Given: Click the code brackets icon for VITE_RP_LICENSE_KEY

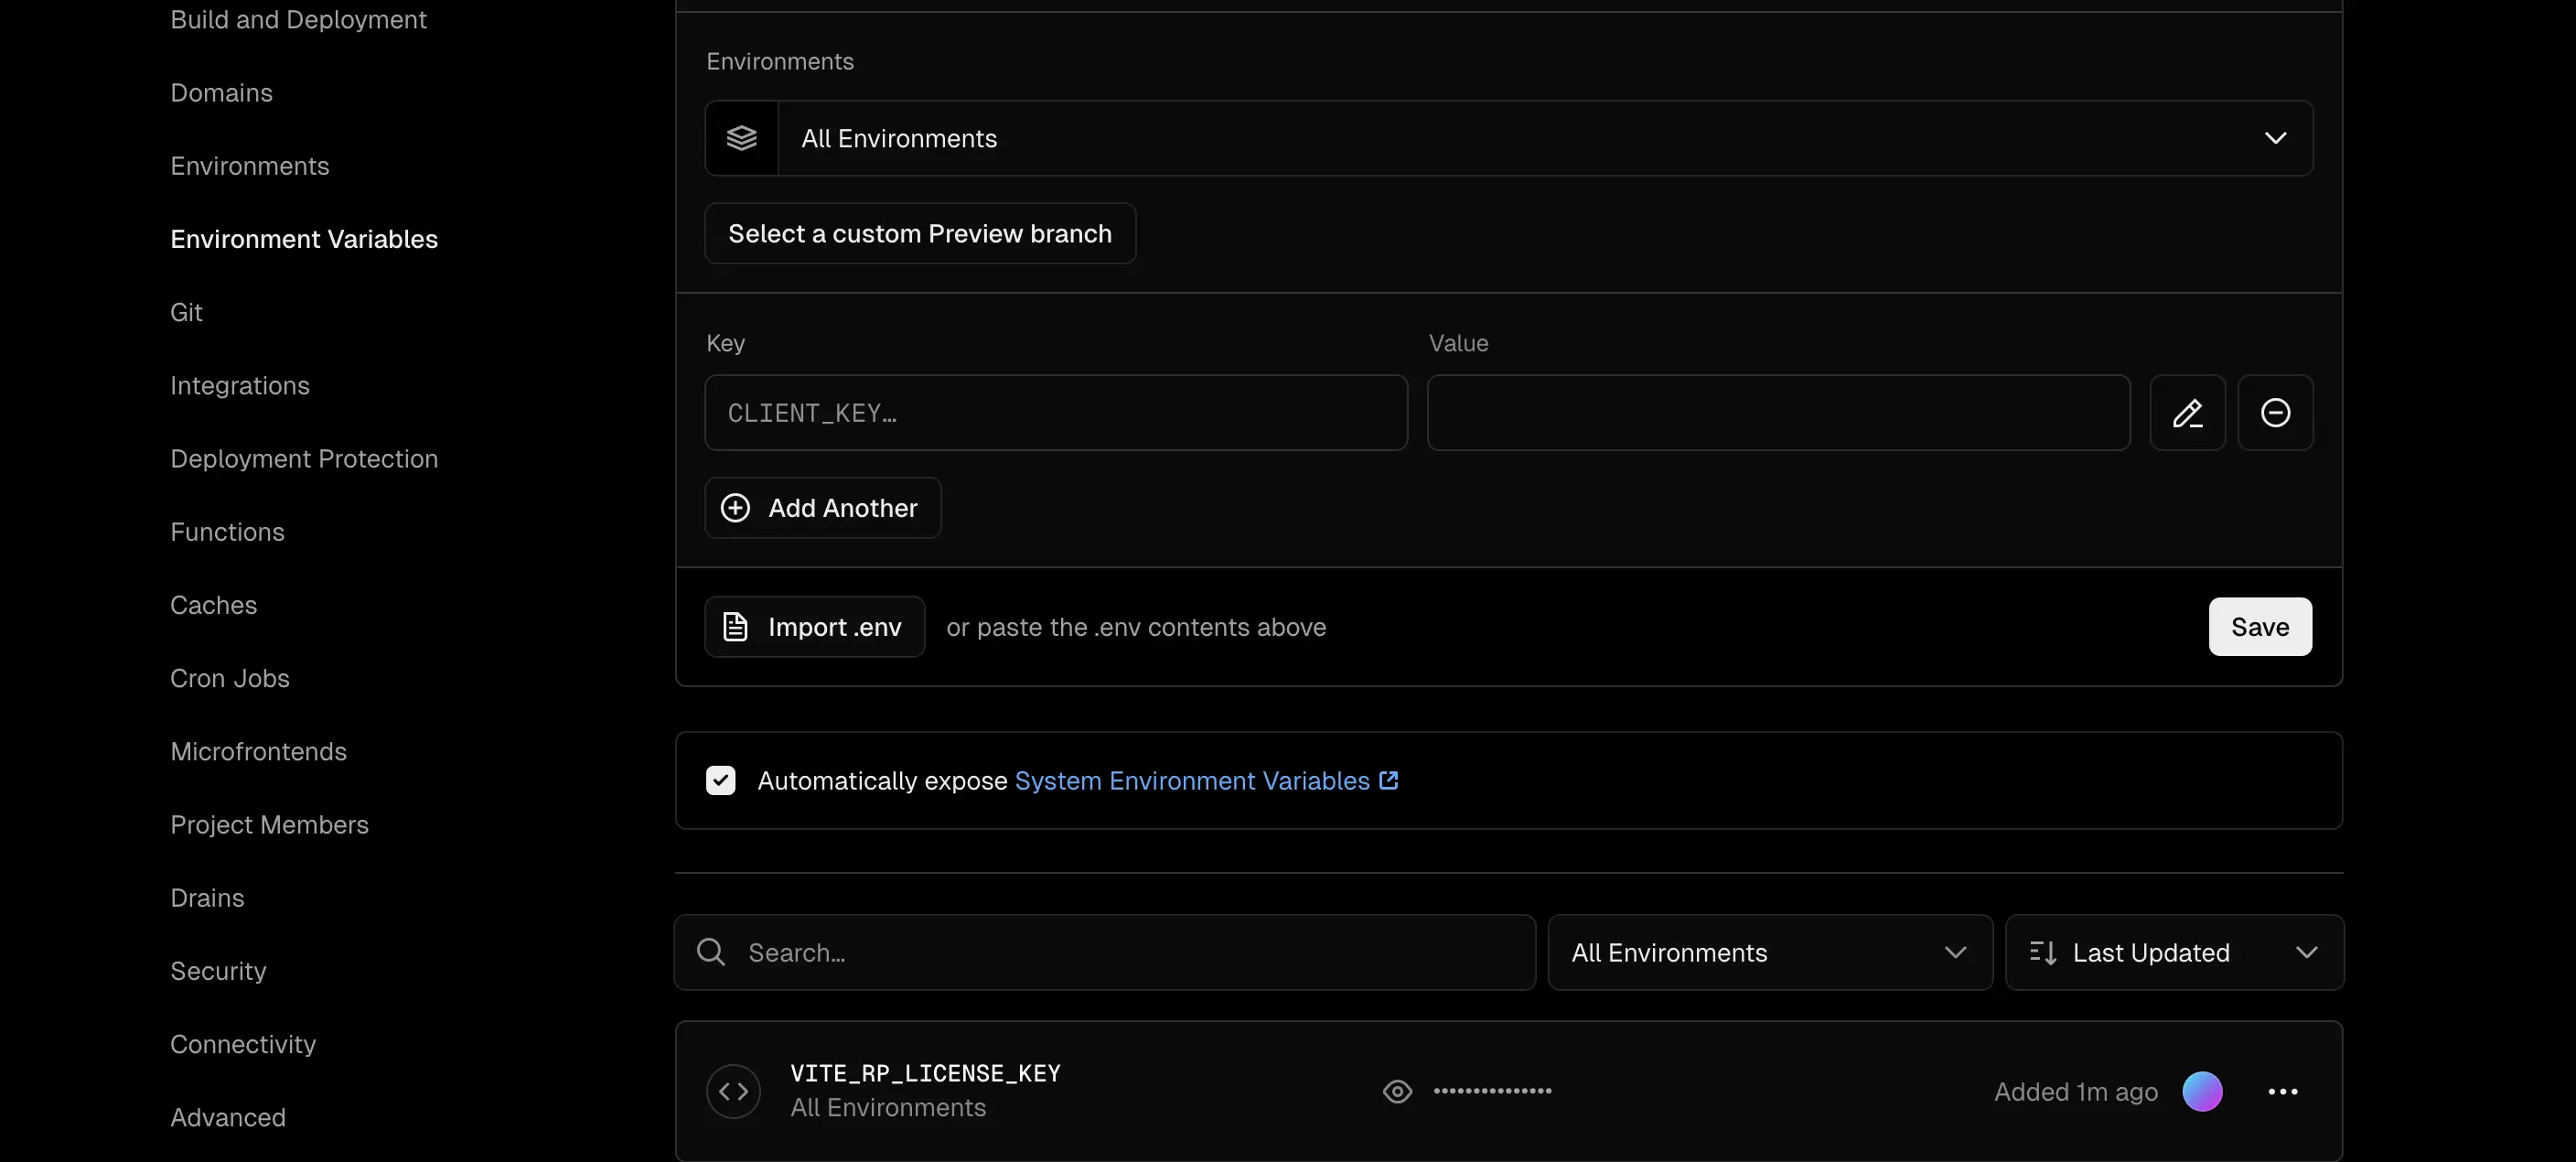Looking at the screenshot, I should point(733,1091).
